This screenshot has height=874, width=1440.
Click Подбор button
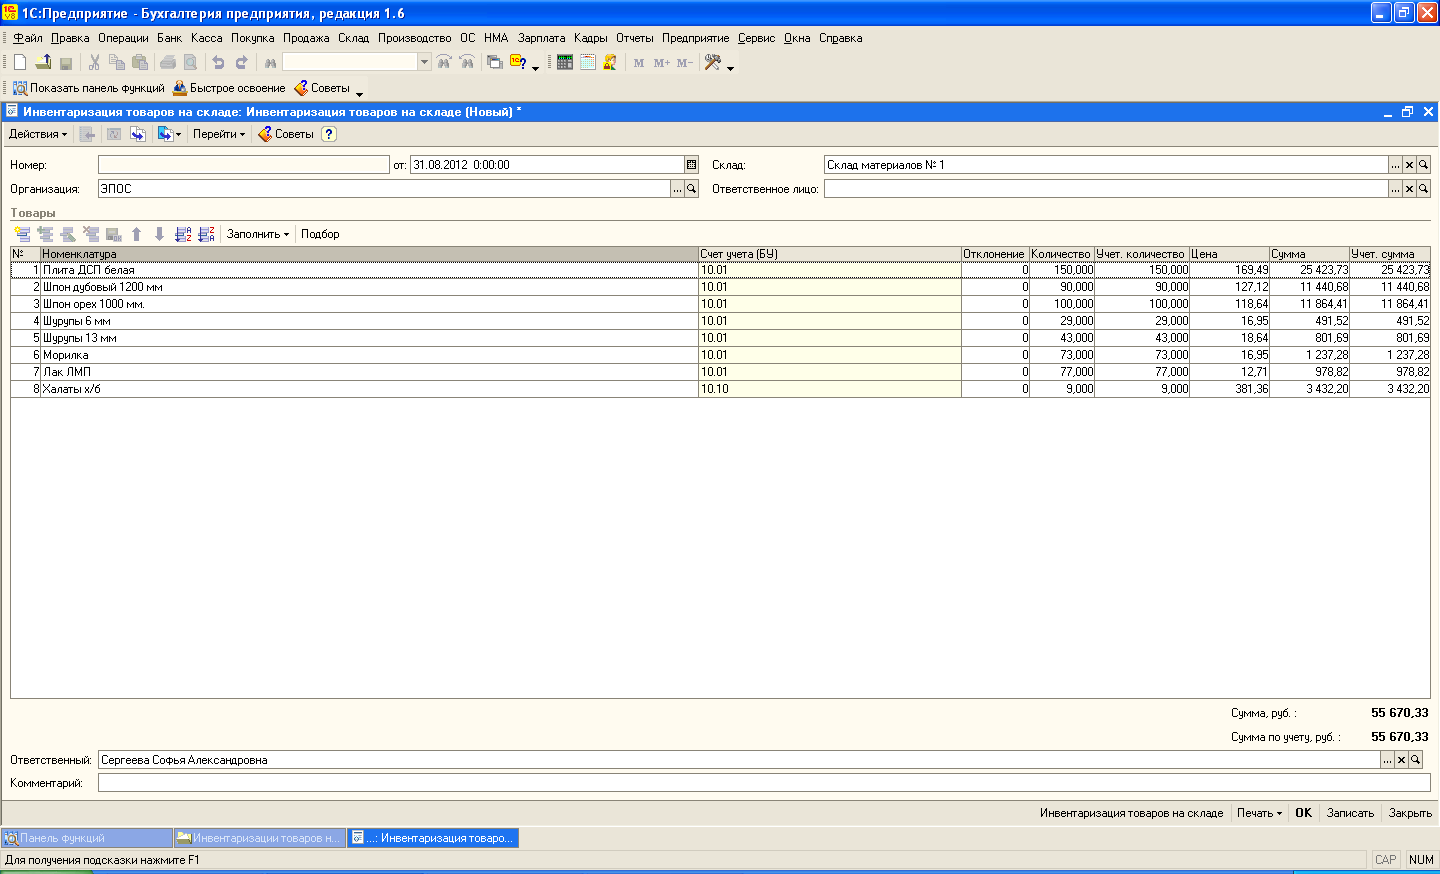coord(320,234)
